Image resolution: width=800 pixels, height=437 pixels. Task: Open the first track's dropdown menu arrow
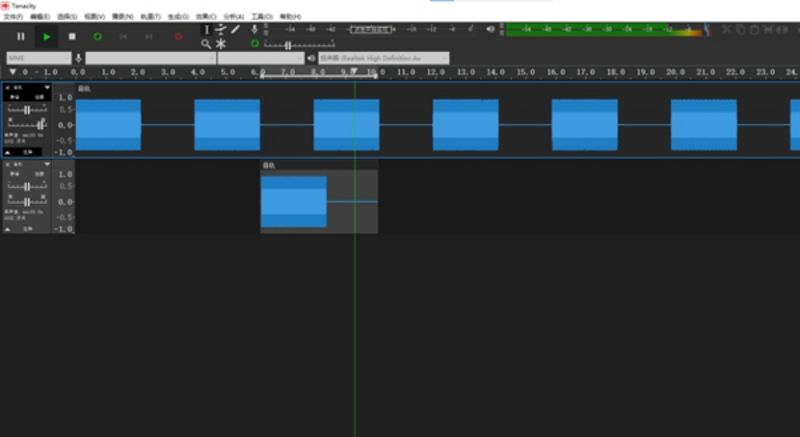click(47, 88)
